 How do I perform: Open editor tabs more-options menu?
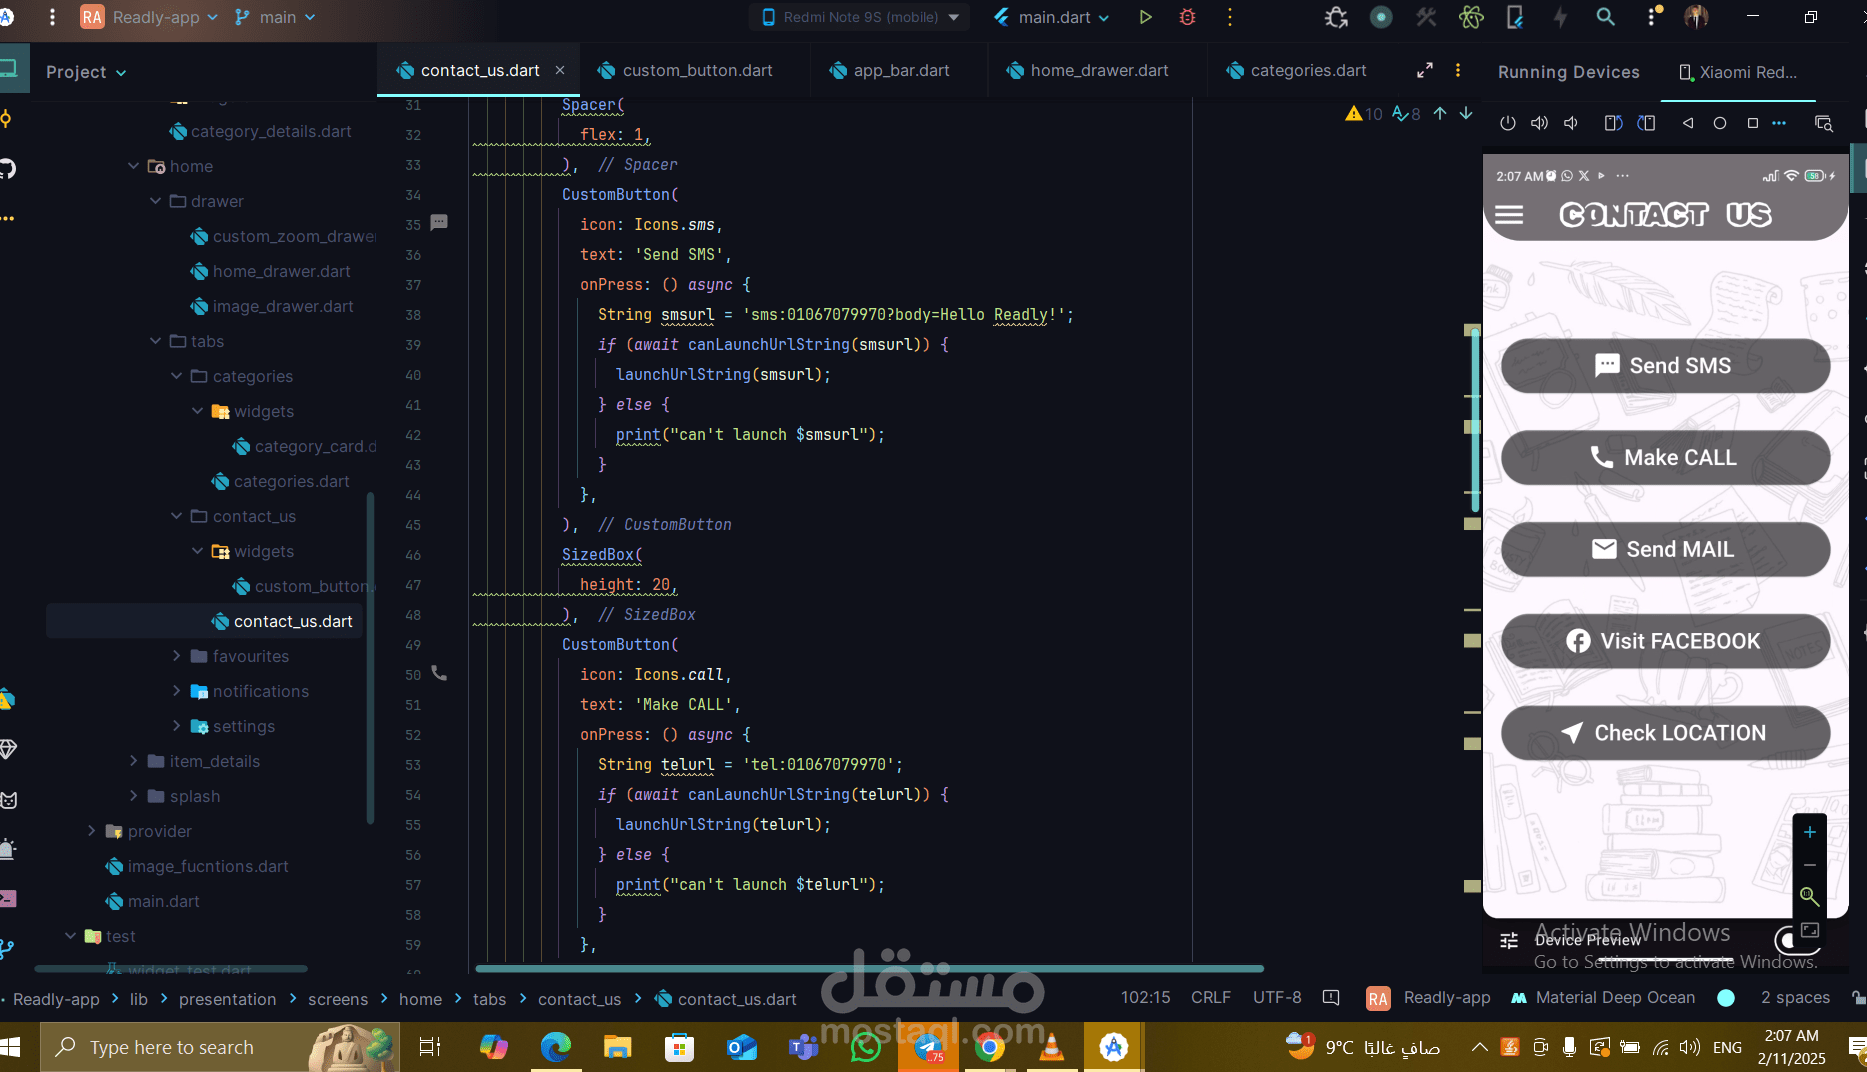[1458, 70]
